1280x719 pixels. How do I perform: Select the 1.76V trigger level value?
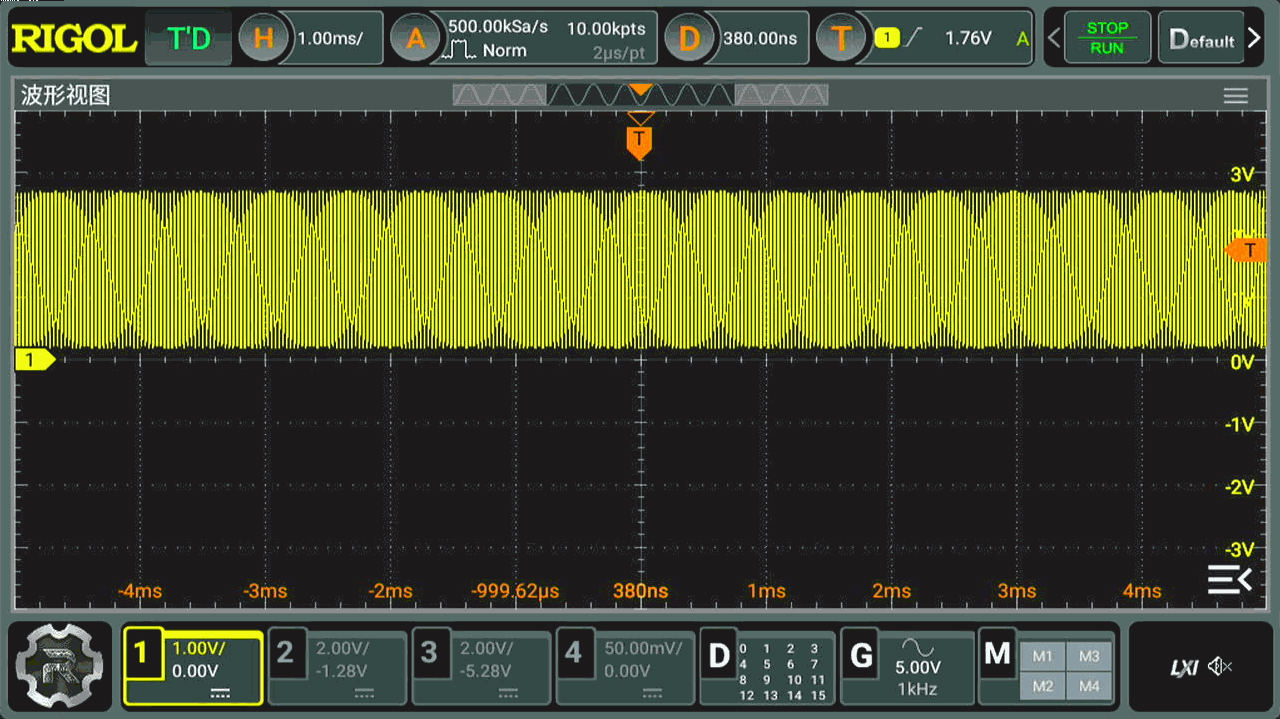click(968, 39)
